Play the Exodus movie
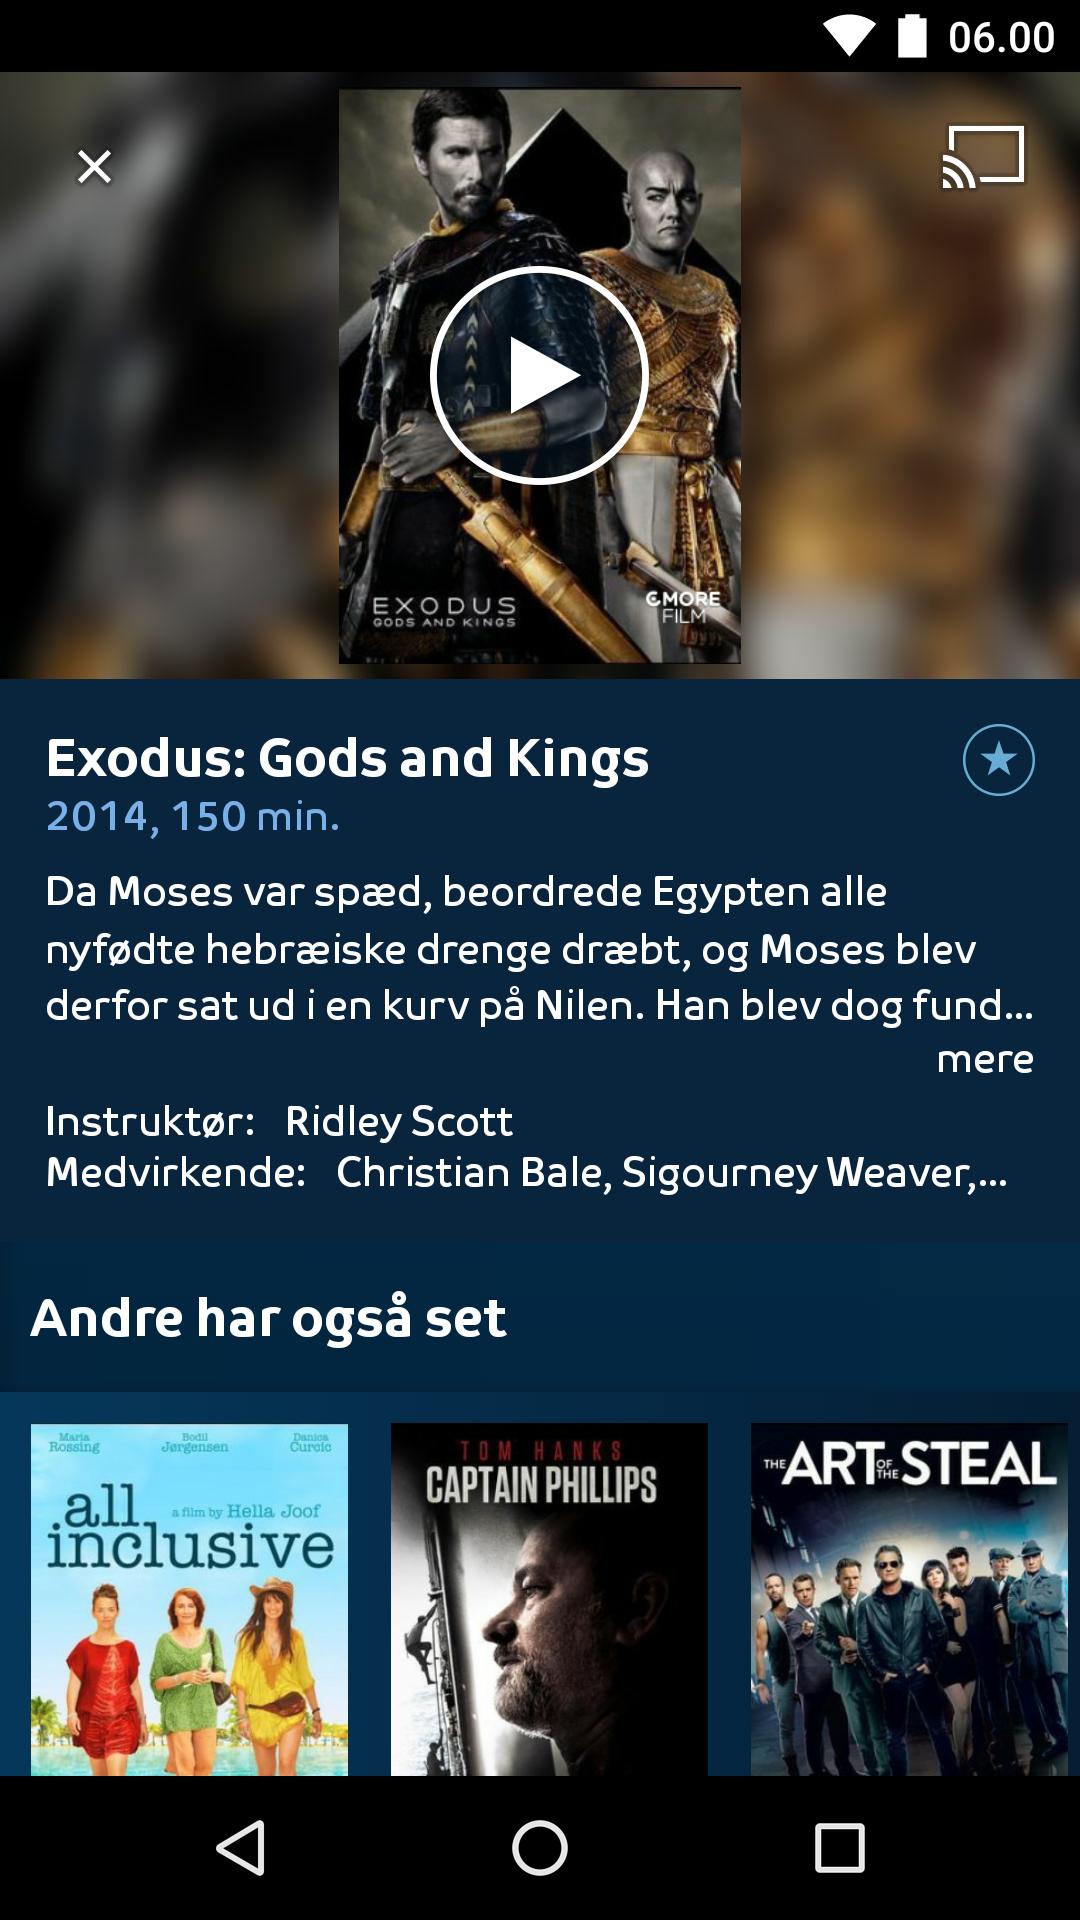The width and height of the screenshot is (1080, 1920). 539,375
